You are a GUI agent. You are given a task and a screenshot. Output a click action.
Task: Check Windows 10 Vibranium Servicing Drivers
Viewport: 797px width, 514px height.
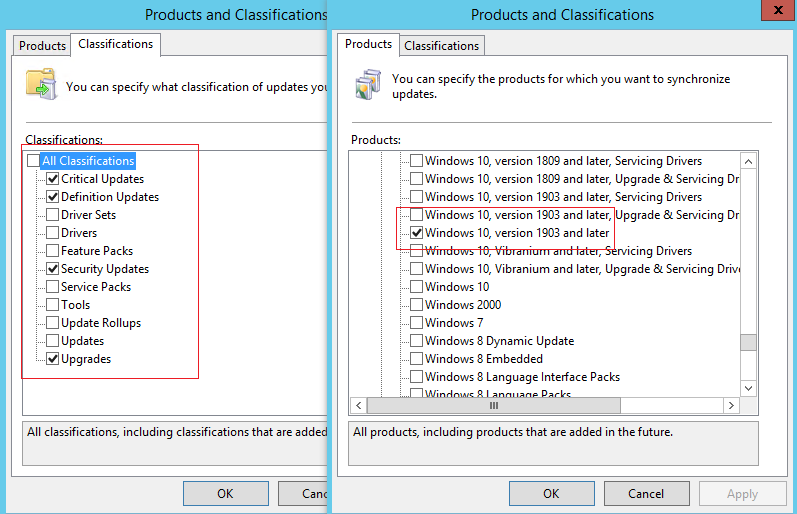coord(416,251)
